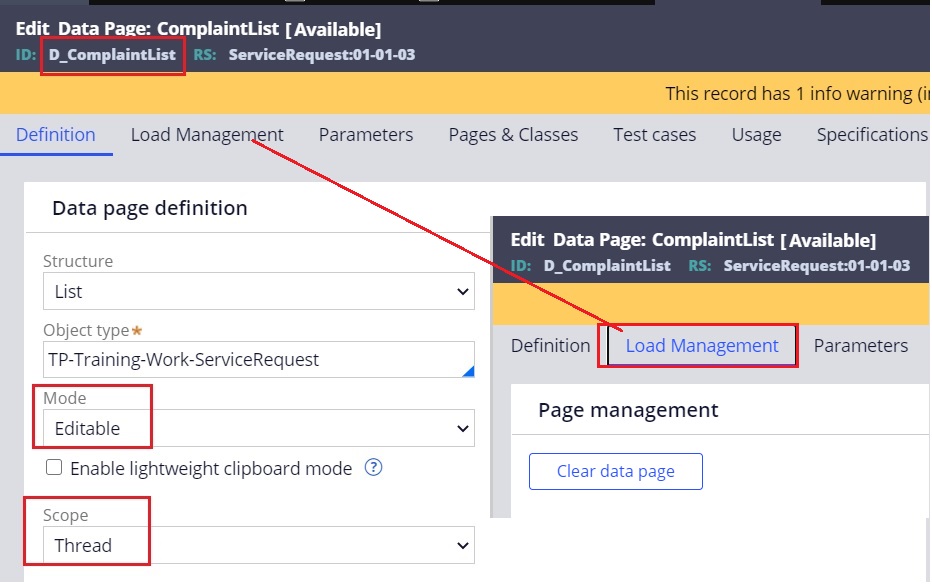Open Parameters in the foreground dialog
The image size is (932, 586).
coord(860,344)
